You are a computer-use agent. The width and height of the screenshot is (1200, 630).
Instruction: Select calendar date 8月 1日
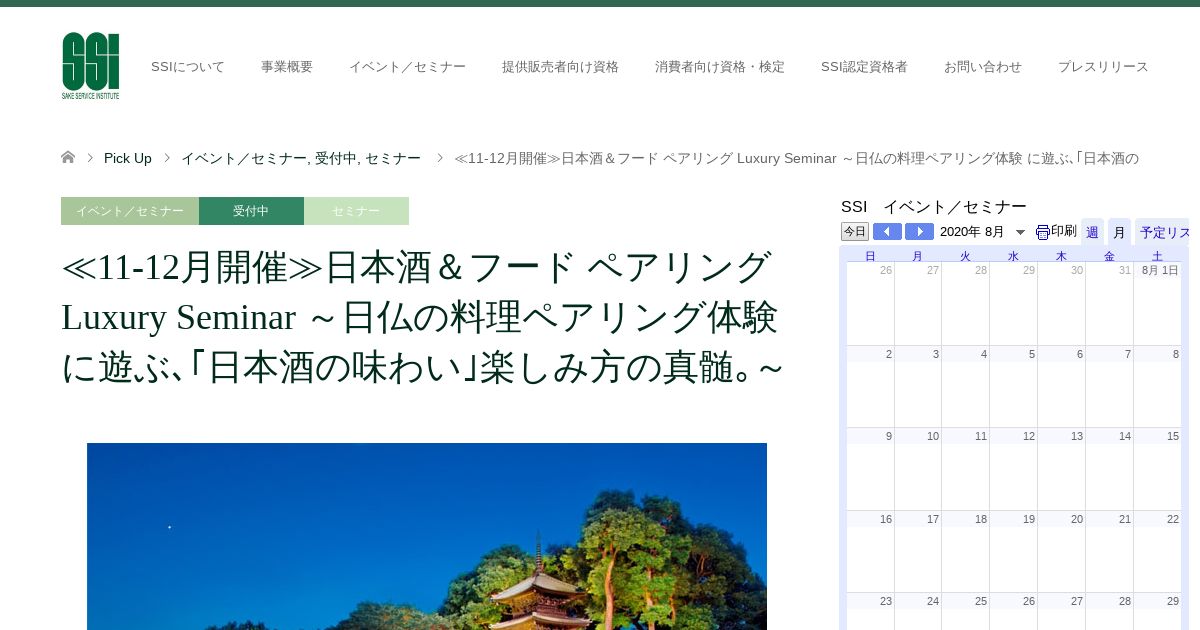coord(1160,270)
